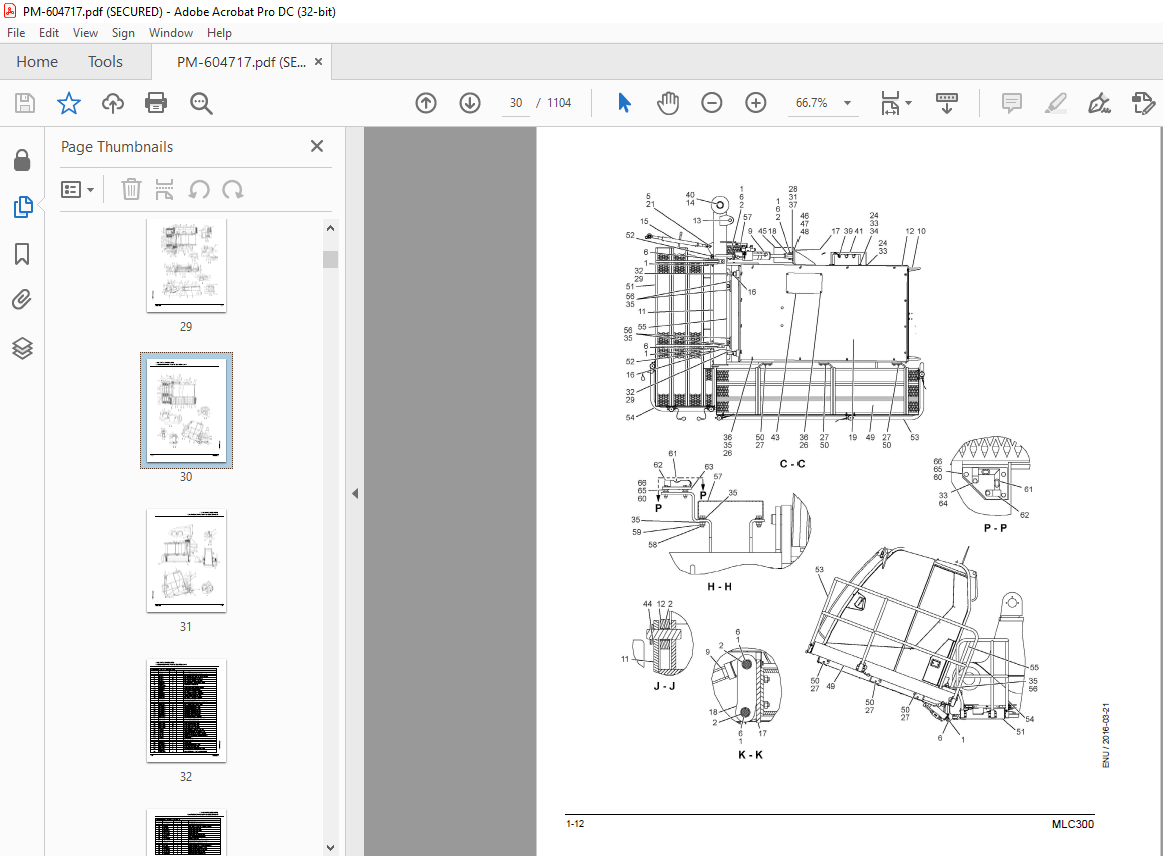Open the Edit menu
The width and height of the screenshot is (1163, 856).
49,33
